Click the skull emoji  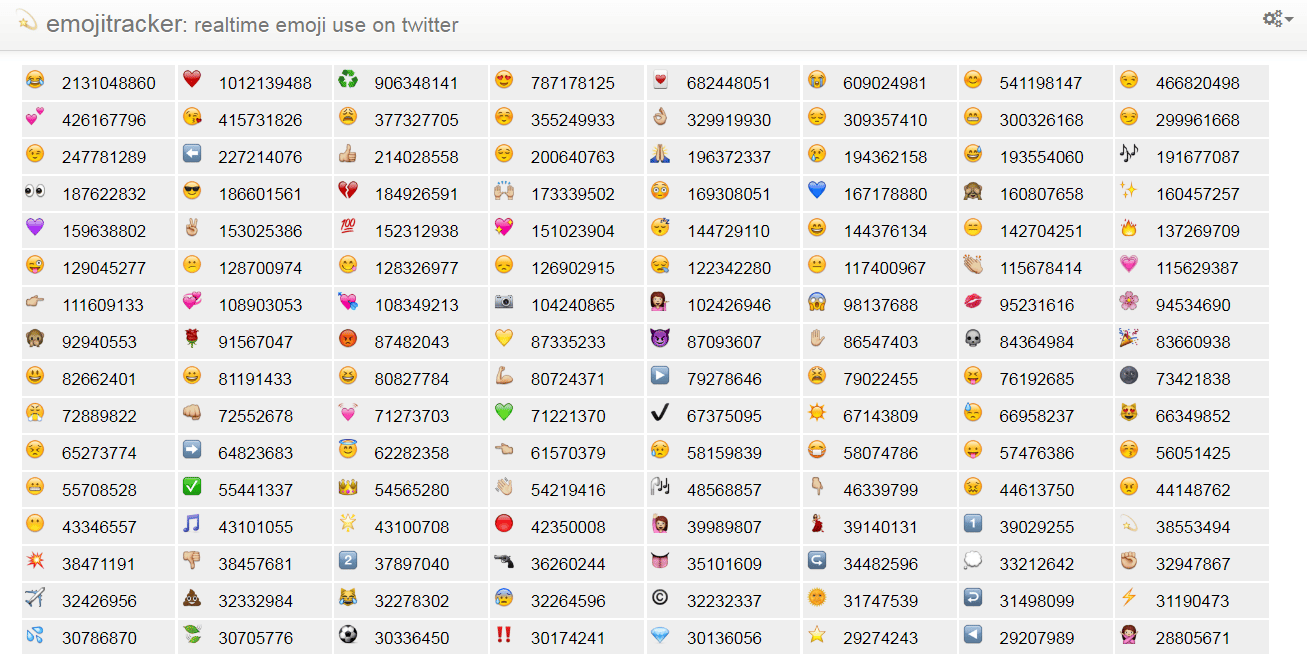pyautogui.click(x=972, y=341)
